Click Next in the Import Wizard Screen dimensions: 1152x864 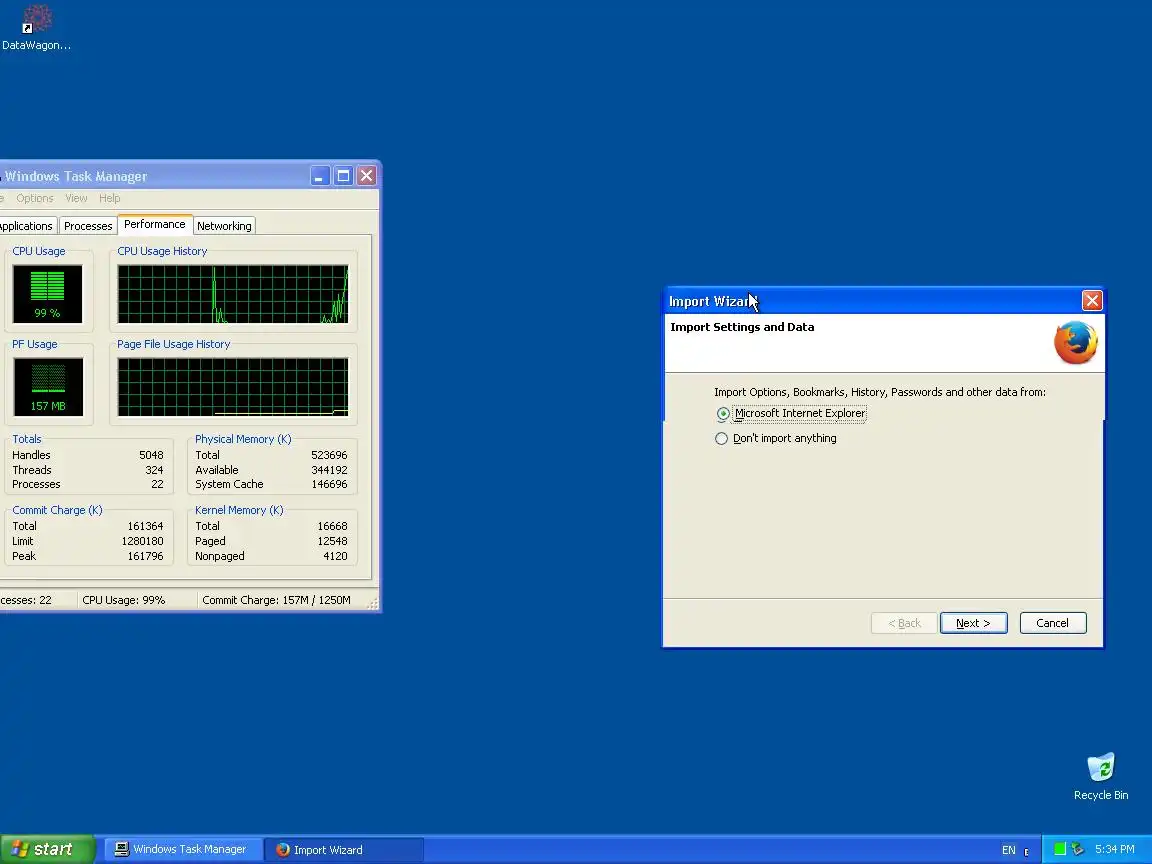tap(973, 623)
